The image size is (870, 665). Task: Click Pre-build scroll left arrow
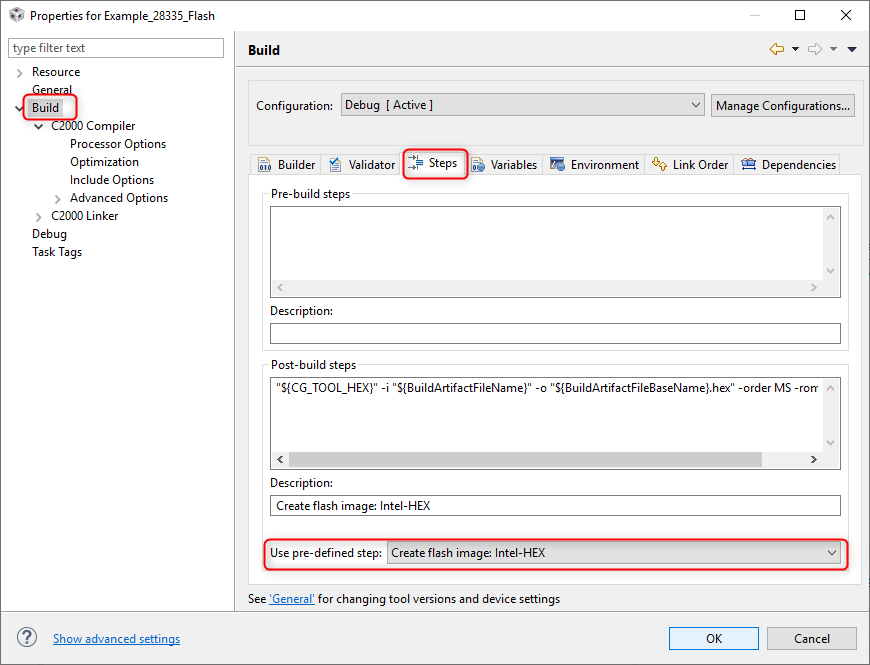click(280, 287)
